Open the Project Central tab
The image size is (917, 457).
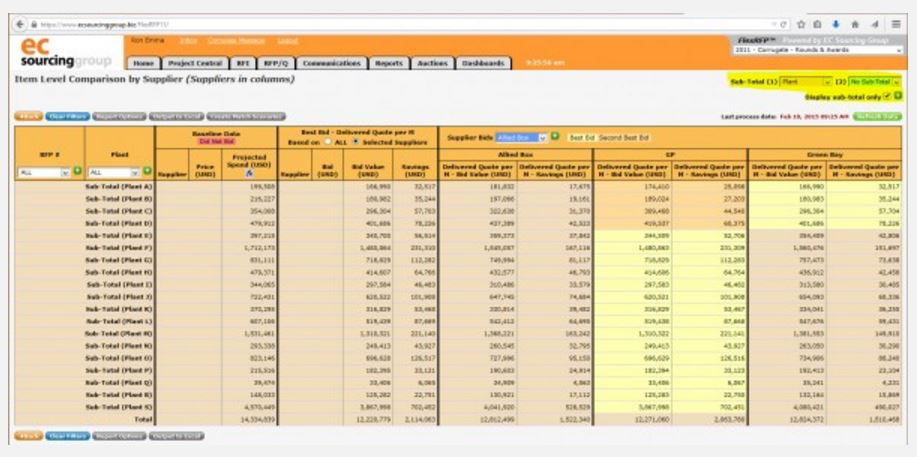pyautogui.click(x=195, y=63)
